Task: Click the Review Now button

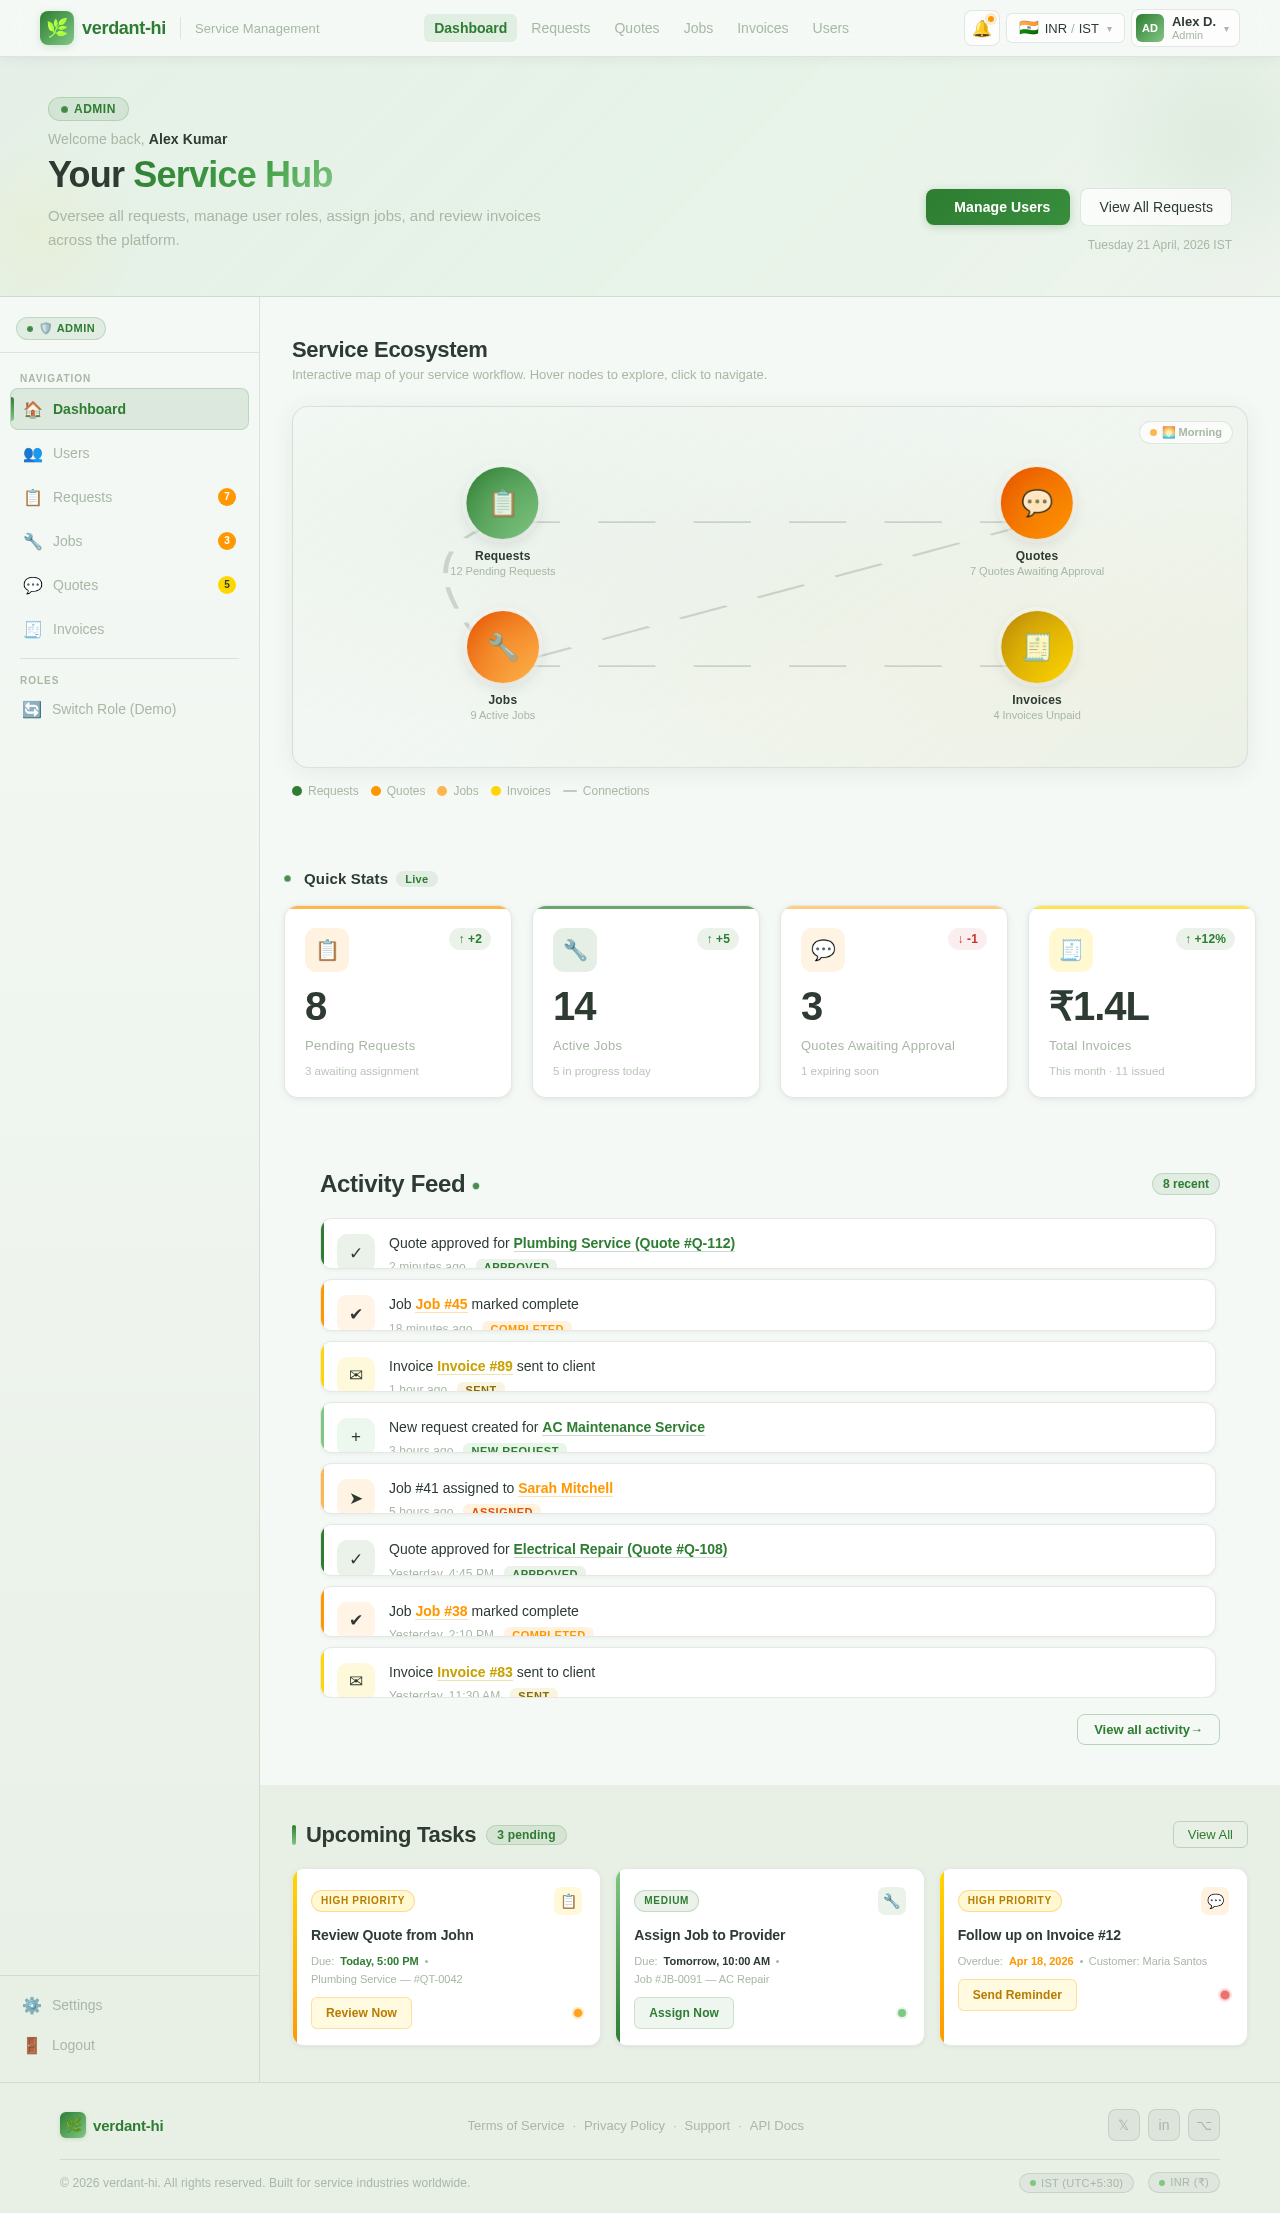Action: point(361,2013)
